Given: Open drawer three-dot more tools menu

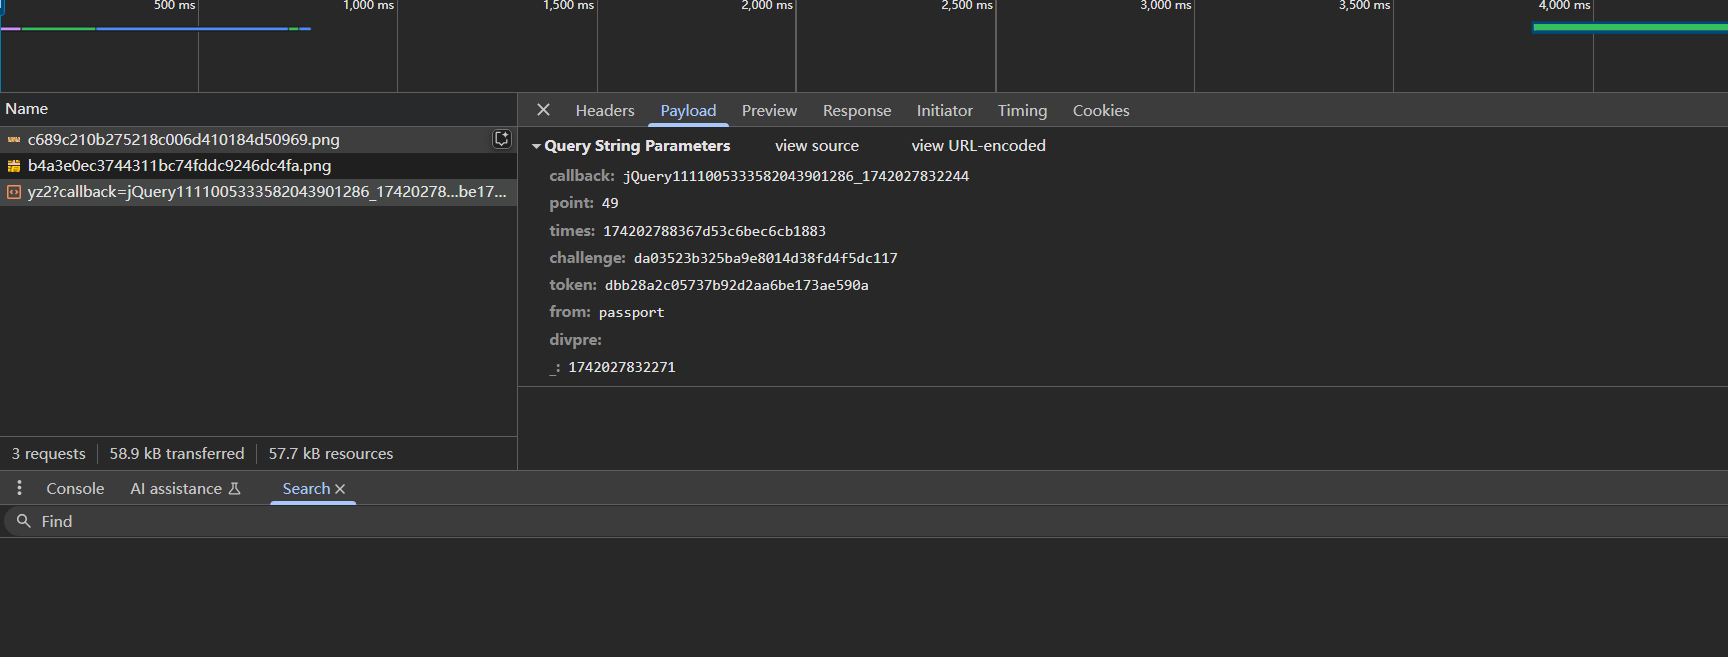Looking at the screenshot, I should (19, 488).
